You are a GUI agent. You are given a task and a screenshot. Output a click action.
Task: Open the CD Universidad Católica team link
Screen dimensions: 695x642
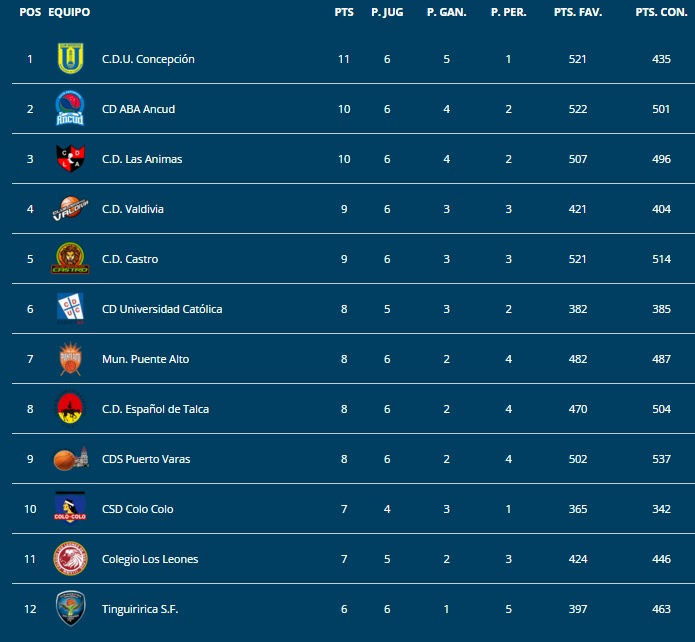pos(162,309)
